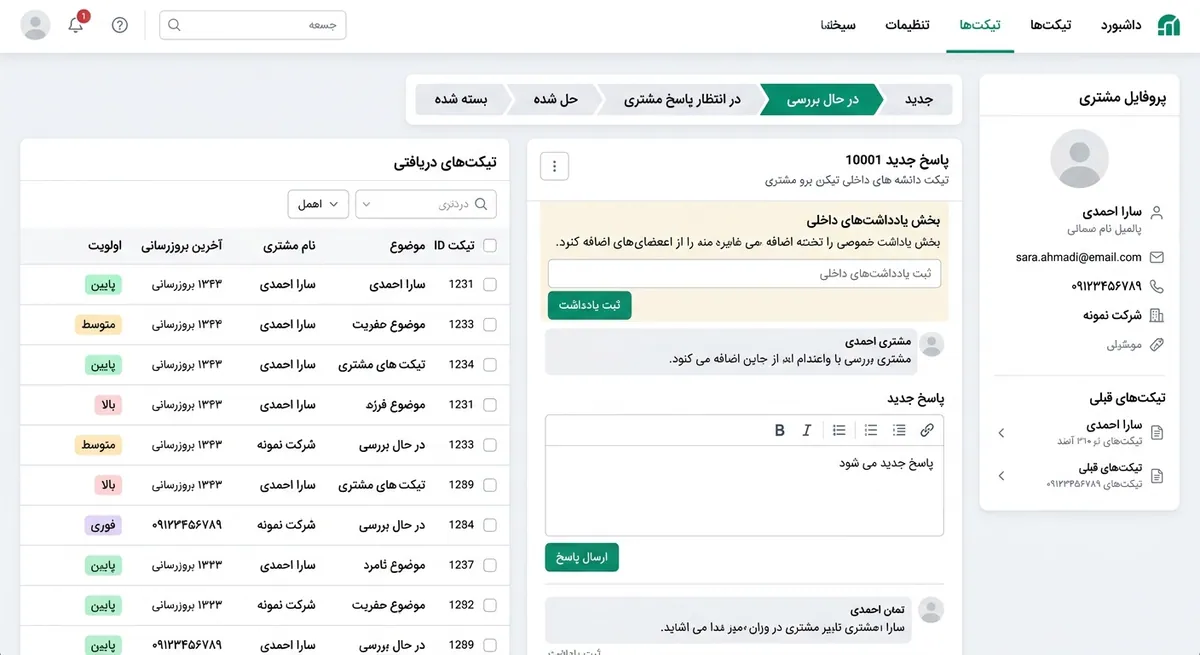The height and width of the screenshot is (655, 1200).
Task: Click تمان احمدی message avatar
Action: tap(932, 611)
